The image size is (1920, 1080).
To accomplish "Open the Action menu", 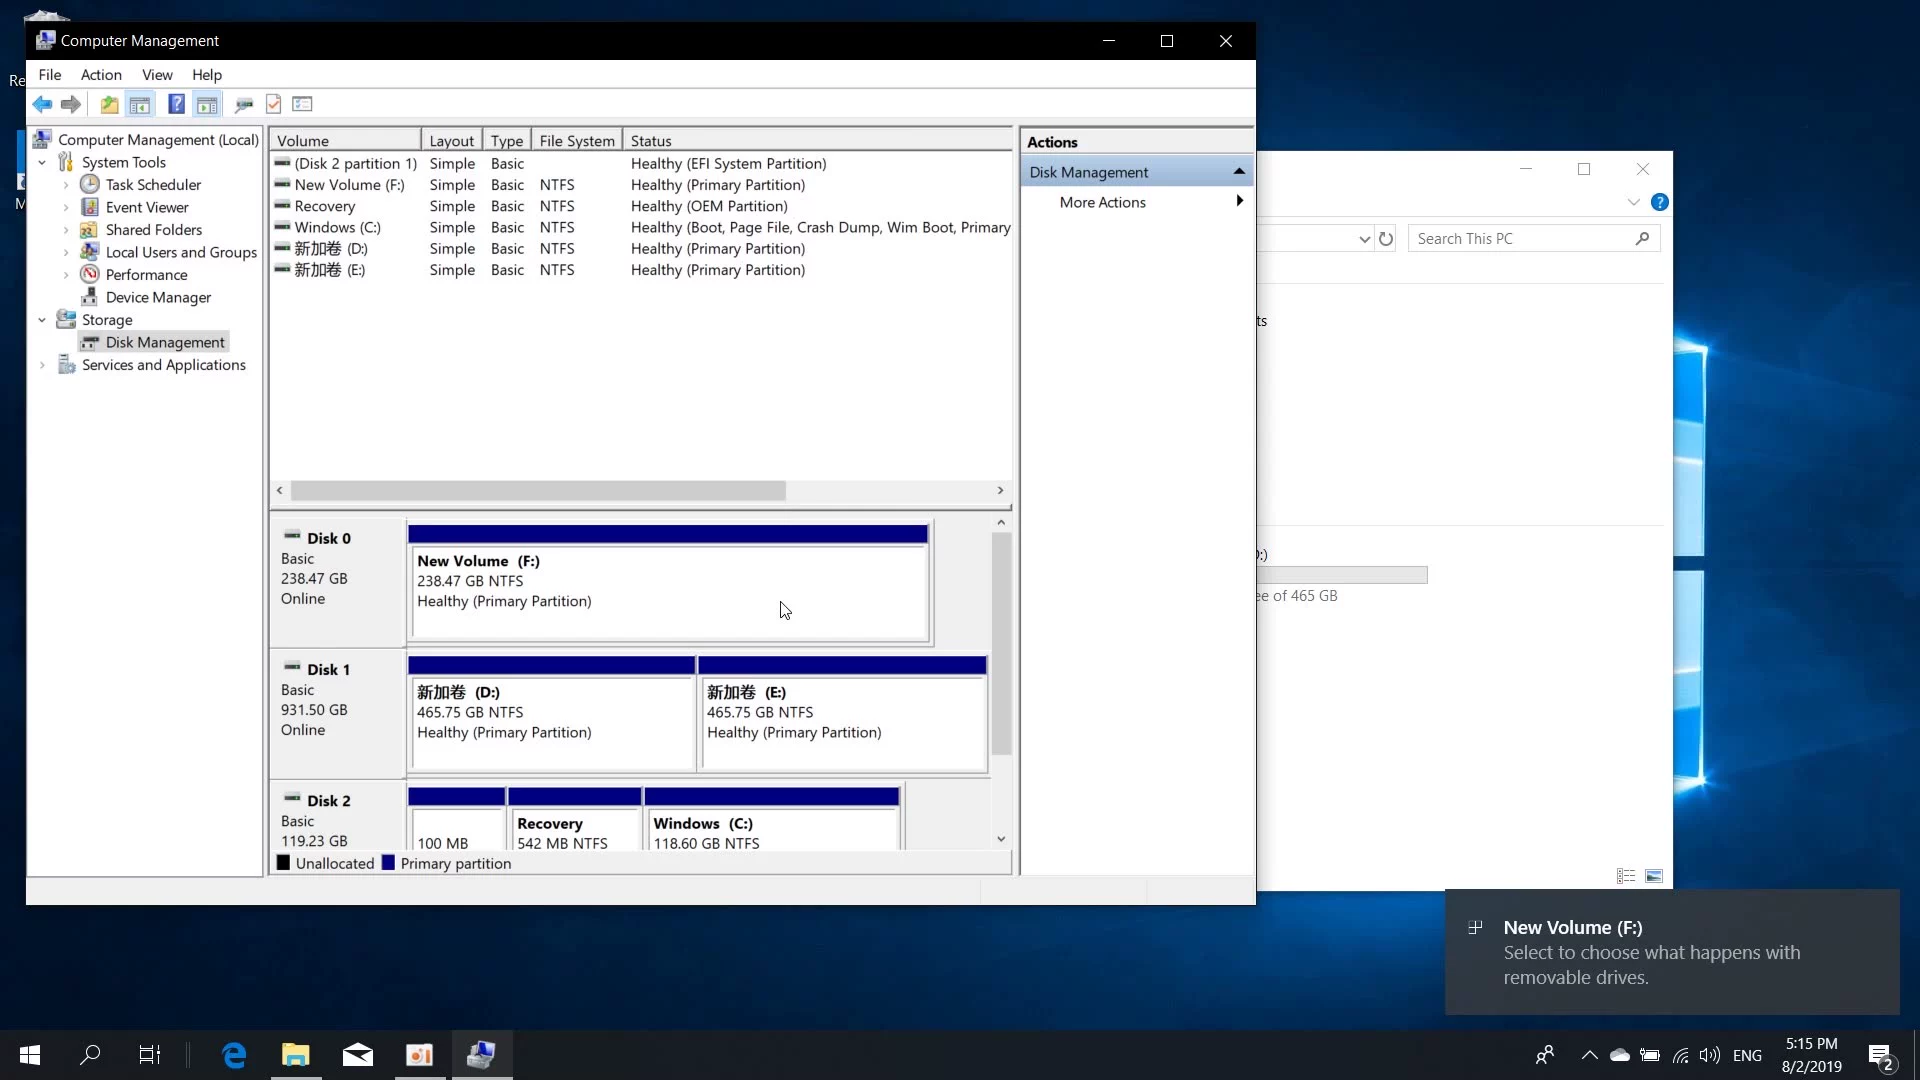I will (101, 75).
